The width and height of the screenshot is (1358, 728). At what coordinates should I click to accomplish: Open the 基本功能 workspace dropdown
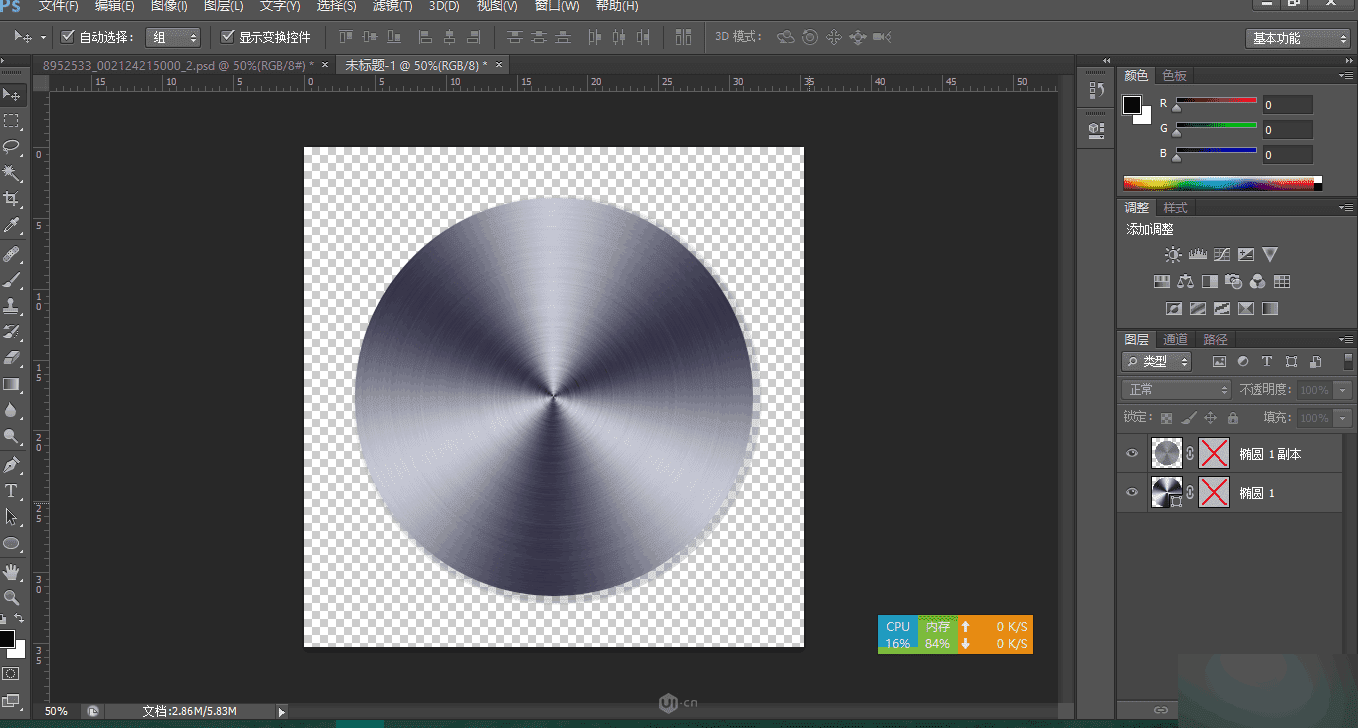click(1299, 38)
